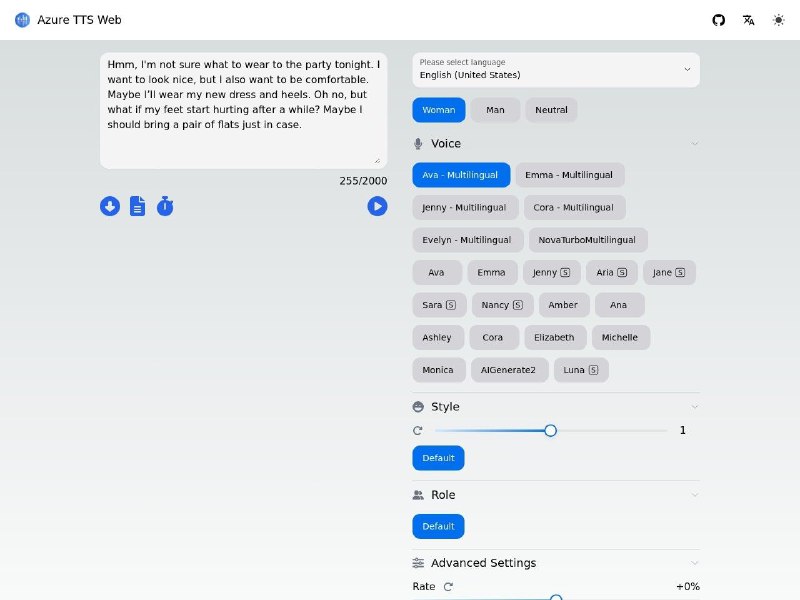Choose the Jenny - Multilingual voice
800x600 pixels.
(x=465, y=208)
